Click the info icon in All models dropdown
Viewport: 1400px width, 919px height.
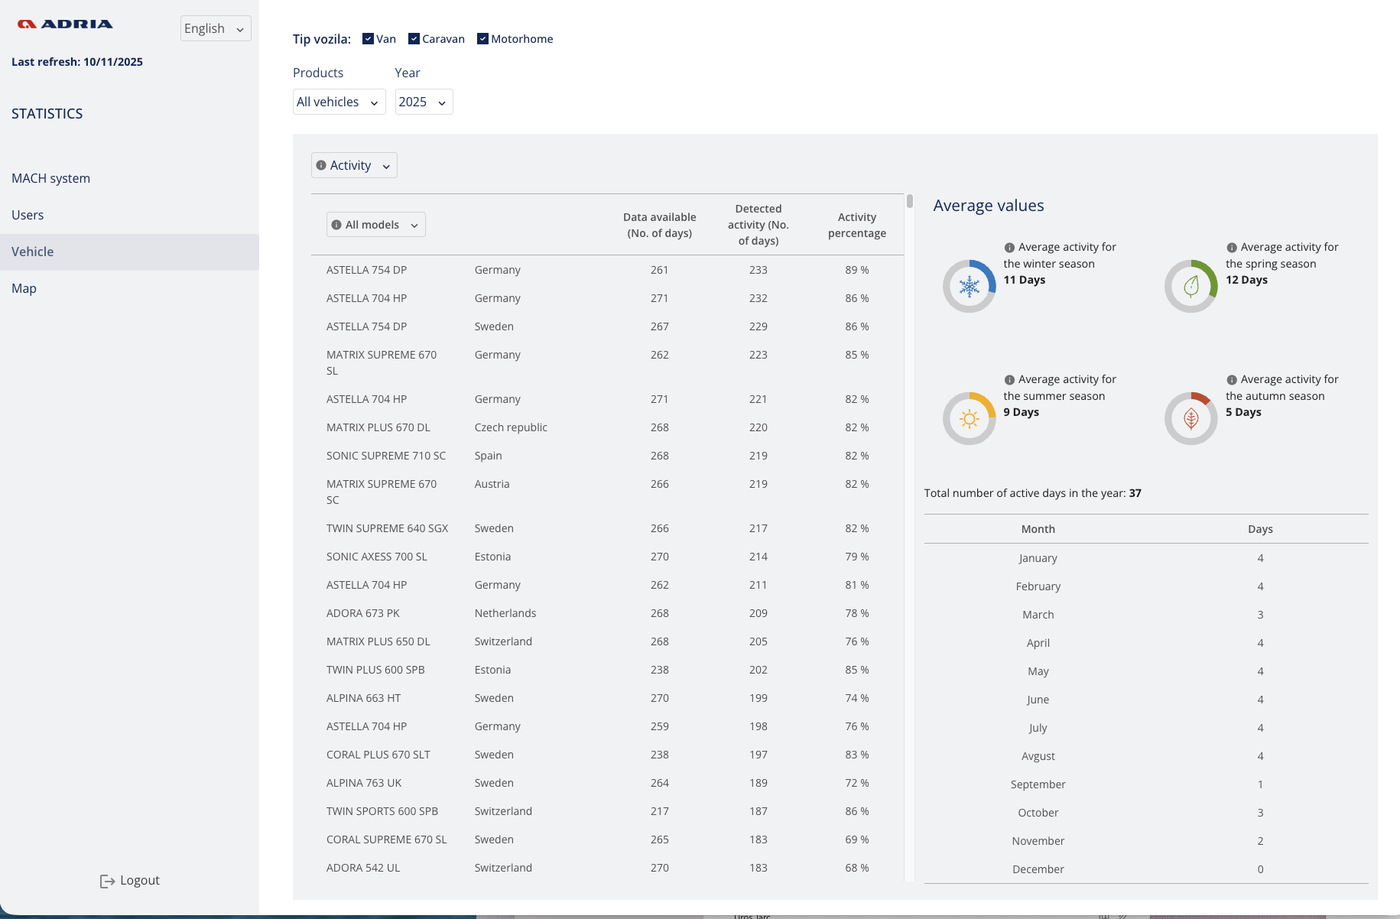coord(337,225)
